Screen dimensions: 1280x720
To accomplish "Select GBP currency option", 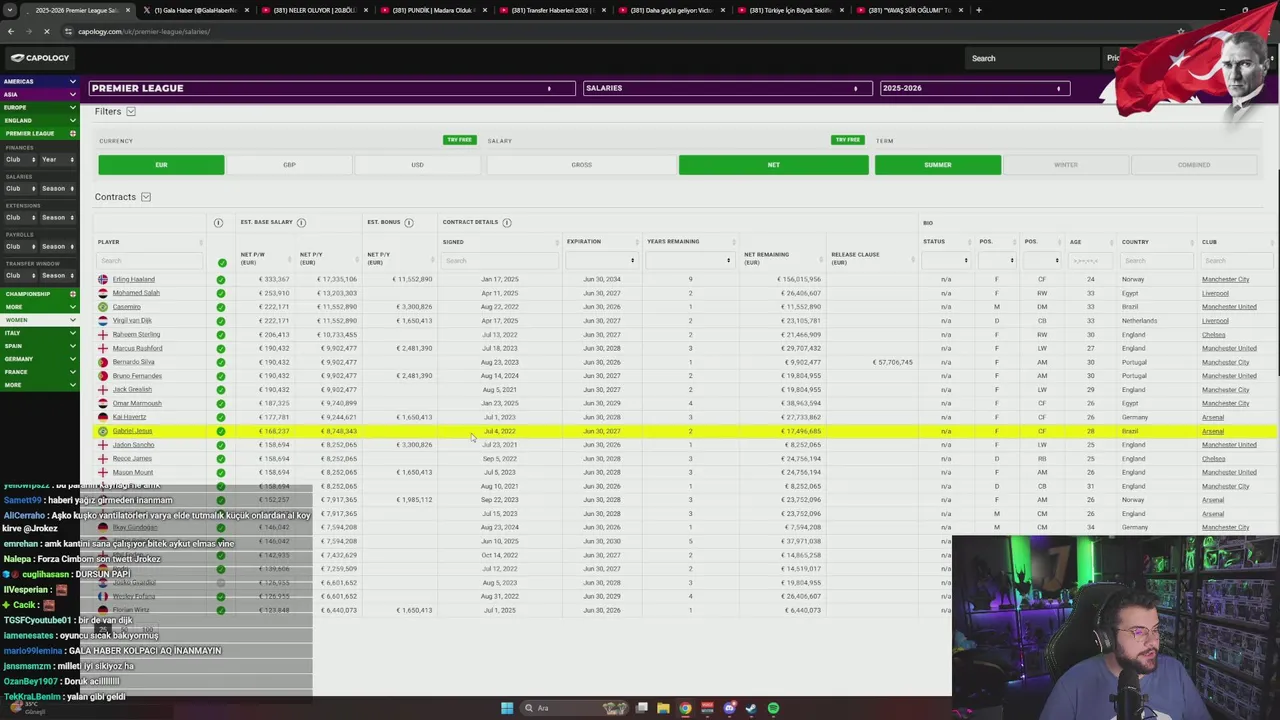I will (289, 165).
